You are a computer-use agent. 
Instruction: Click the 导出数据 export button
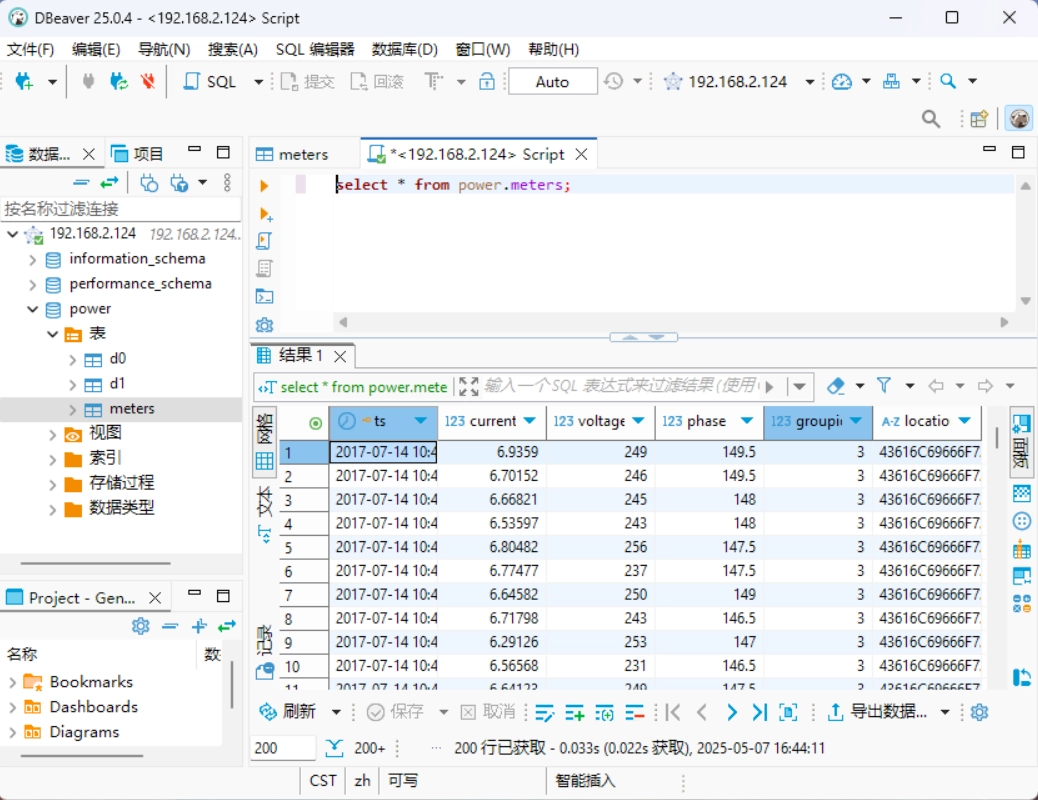(878, 712)
